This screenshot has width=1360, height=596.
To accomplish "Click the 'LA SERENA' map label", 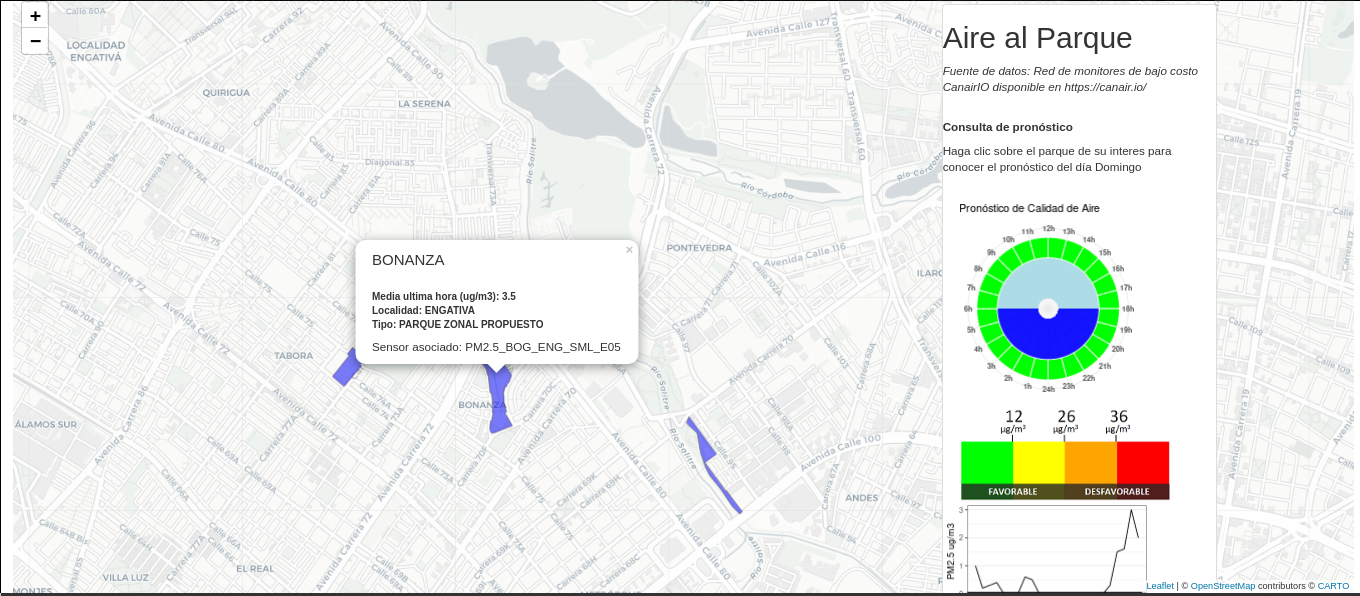I will pyautogui.click(x=424, y=103).
